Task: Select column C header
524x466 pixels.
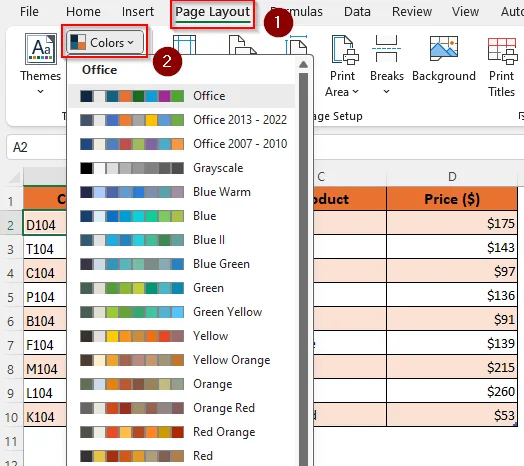Action: pos(350,177)
